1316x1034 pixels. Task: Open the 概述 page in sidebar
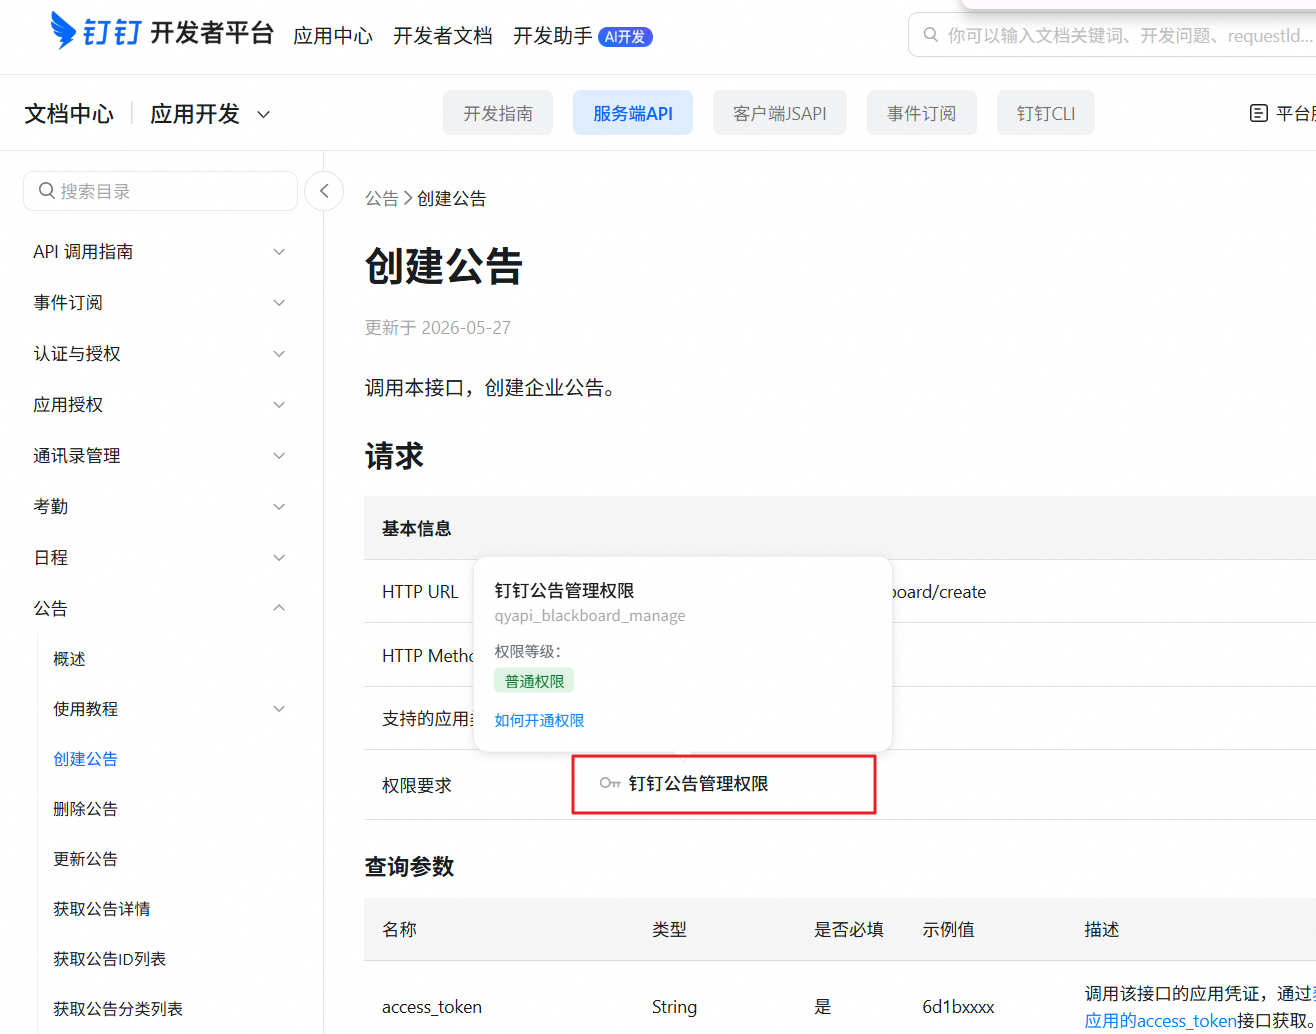click(x=69, y=659)
